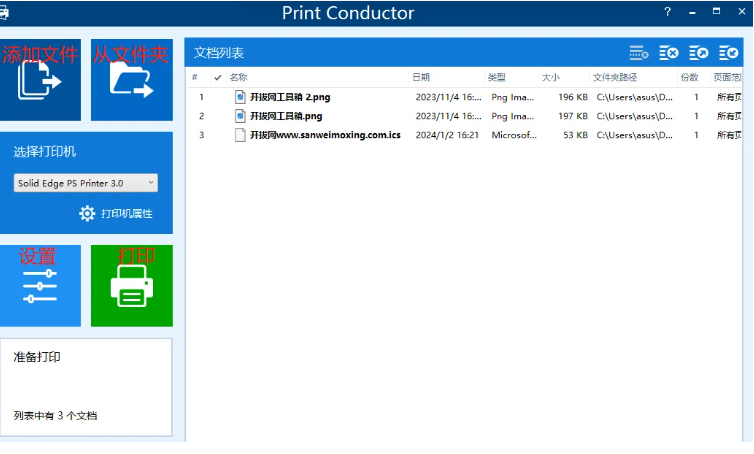This screenshot has width=754, height=454.
Task: Minimize the Print Conductor window
Action: 692,13
